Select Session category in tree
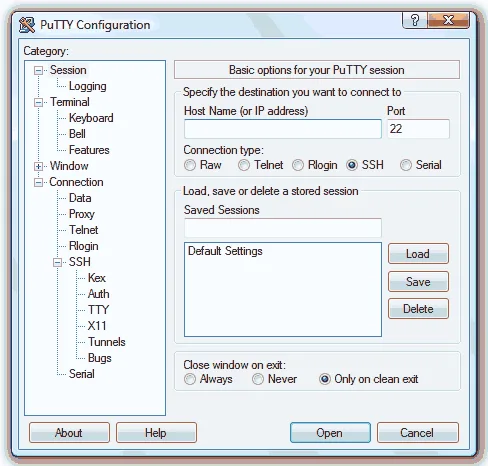The image size is (488, 466). click(x=68, y=70)
